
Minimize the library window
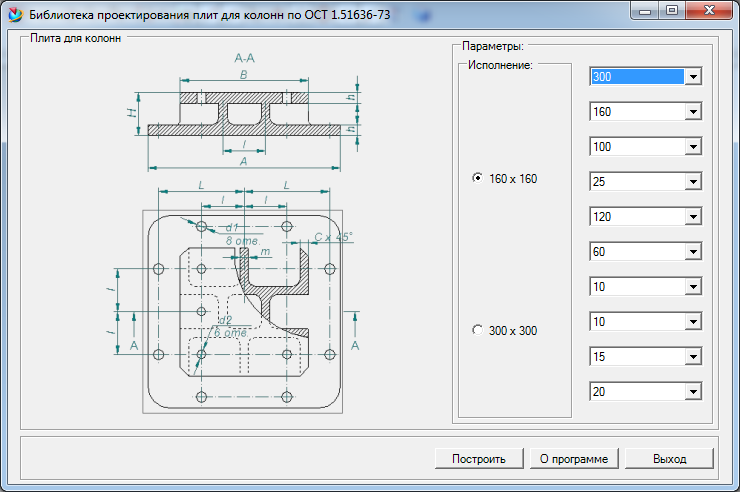pos(646,10)
